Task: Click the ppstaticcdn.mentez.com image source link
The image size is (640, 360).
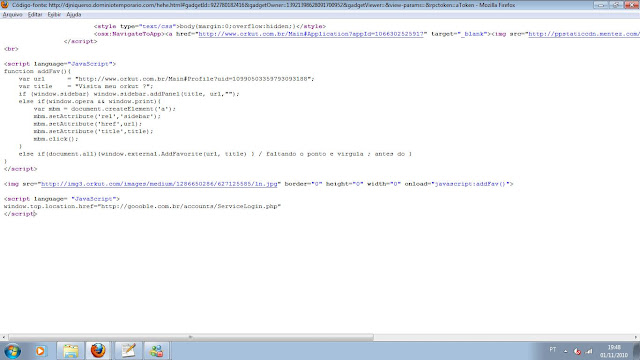Action: point(584,34)
